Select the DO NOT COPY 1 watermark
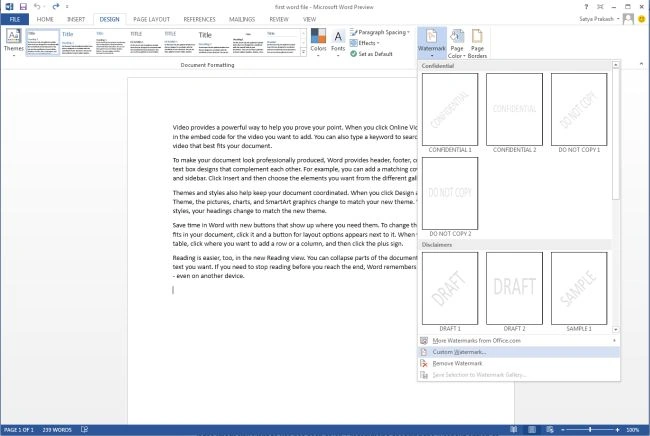Screen dimensions: 650x436 [x=579, y=109]
